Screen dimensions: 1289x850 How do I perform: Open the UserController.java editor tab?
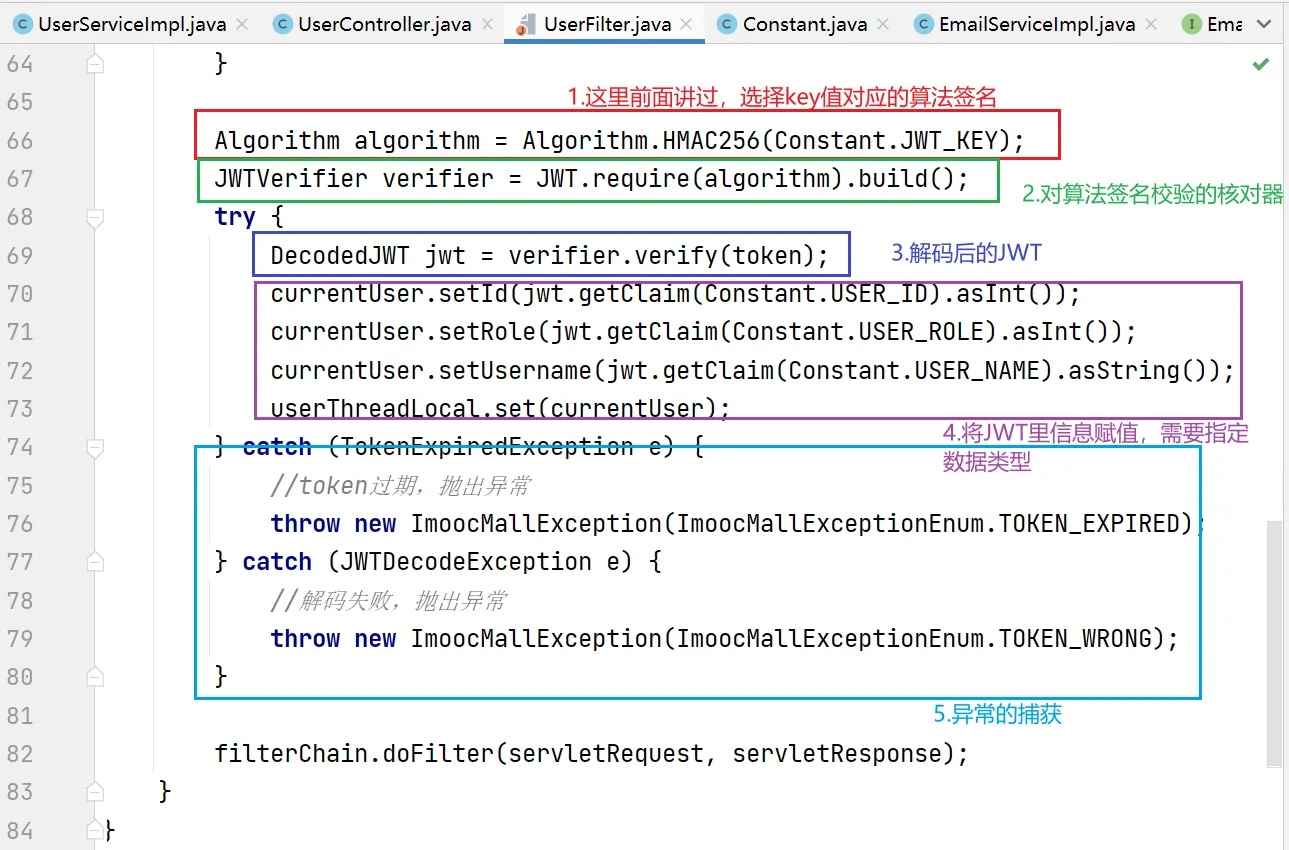pos(384,24)
